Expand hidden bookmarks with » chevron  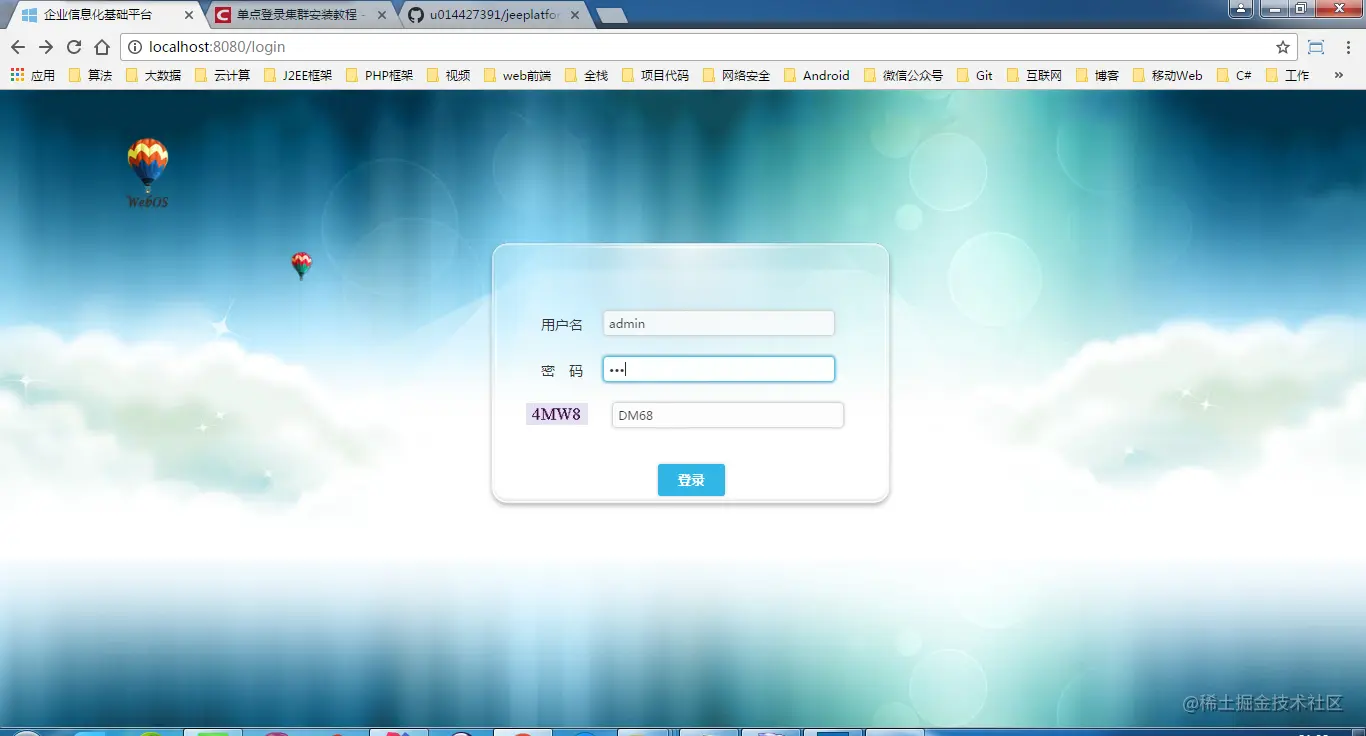pos(1339,75)
